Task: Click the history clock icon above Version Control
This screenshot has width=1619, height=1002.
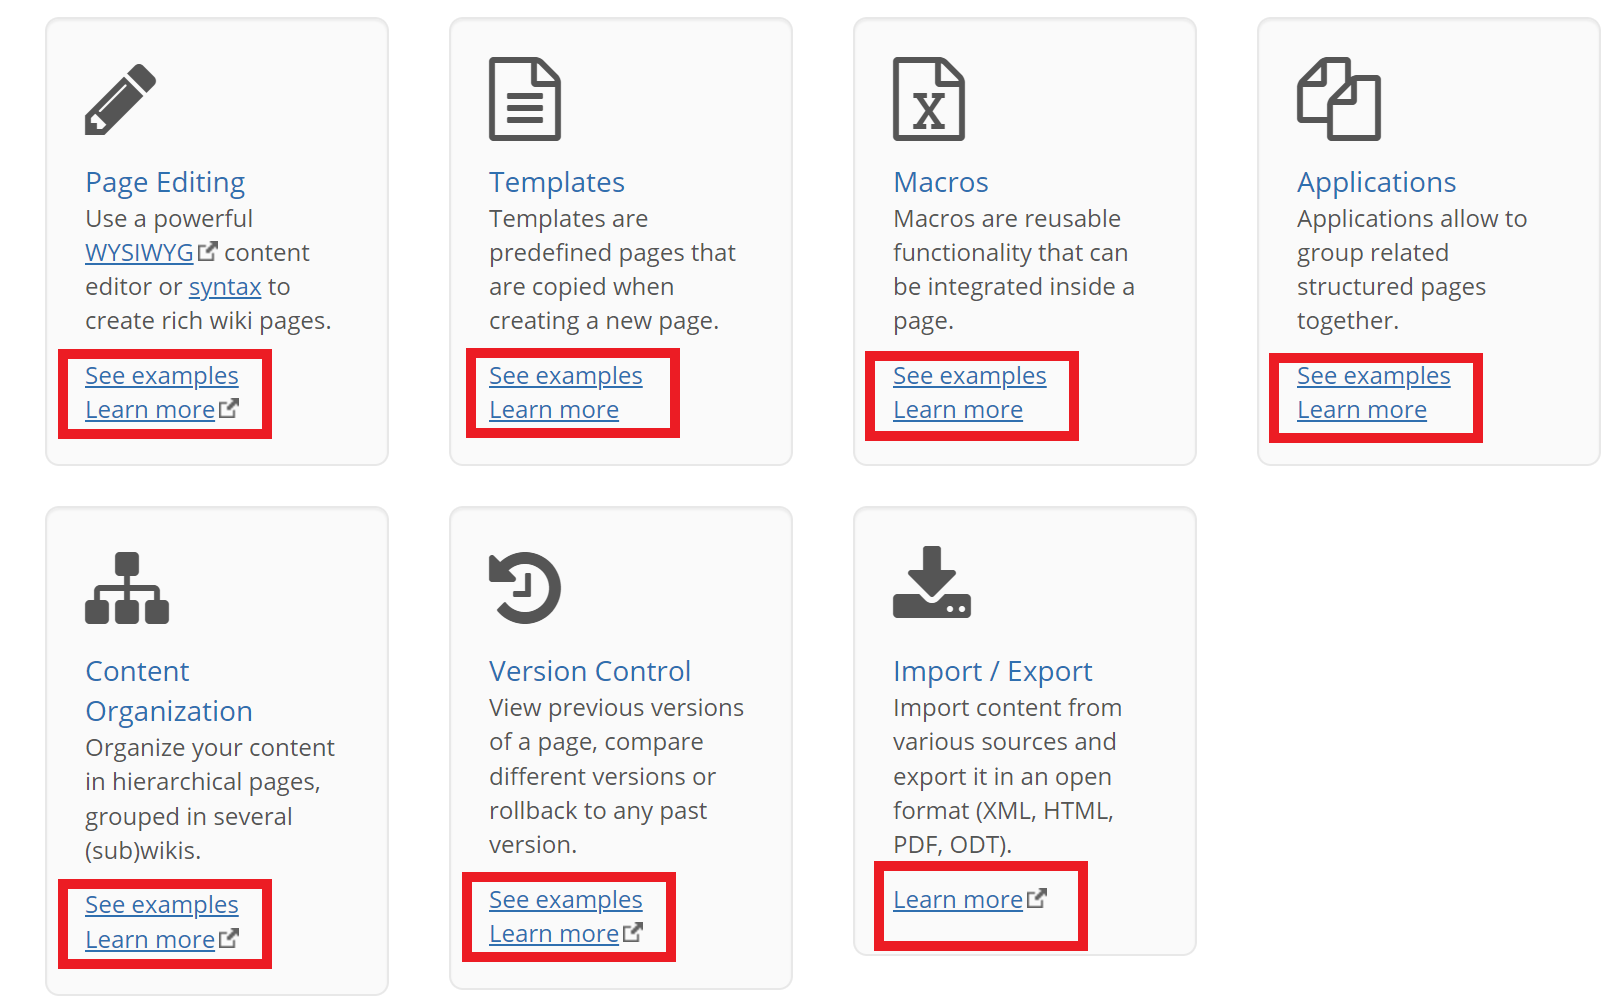Action: tap(525, 588)
